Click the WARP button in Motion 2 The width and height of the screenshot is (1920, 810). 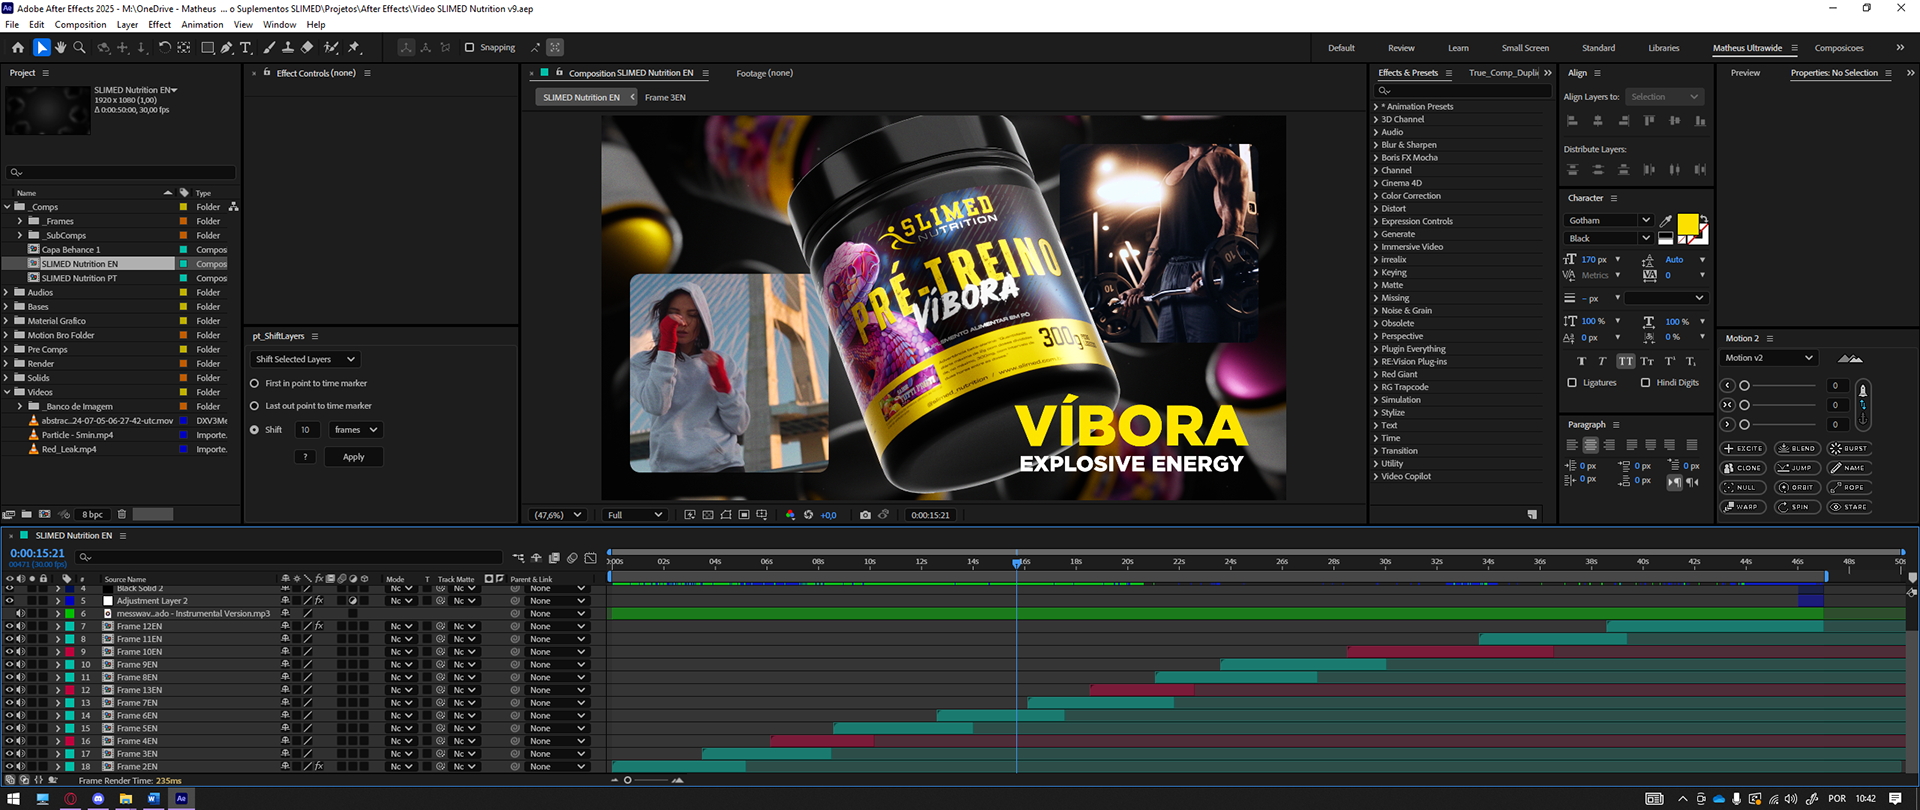click(1743, 507)
